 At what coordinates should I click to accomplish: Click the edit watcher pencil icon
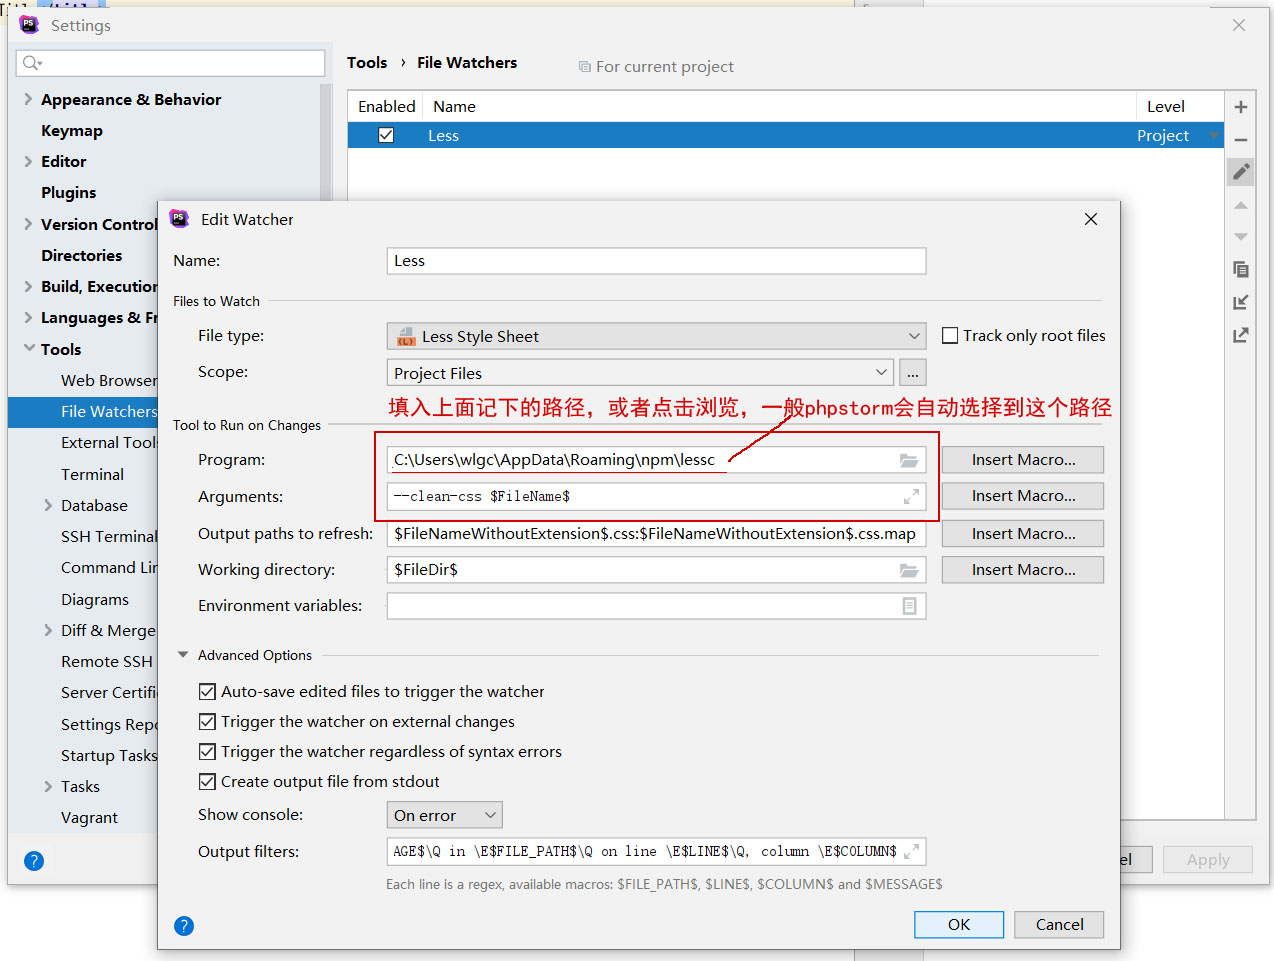(1241, 172)
